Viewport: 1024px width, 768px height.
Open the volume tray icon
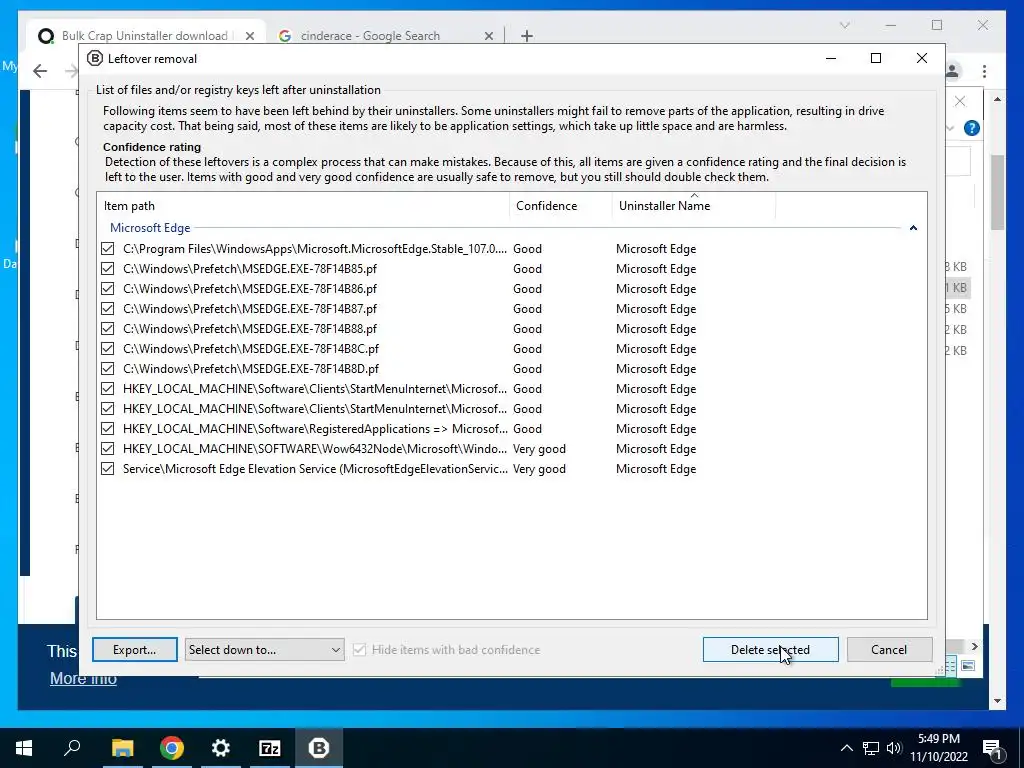coord(894,748)
